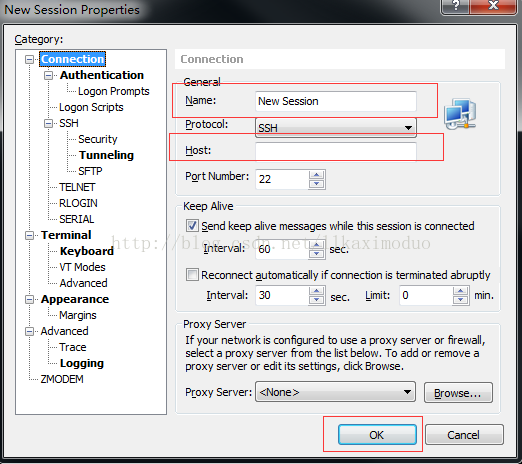Collapse the Connection tree node
Viewport: 522px width, 464px height.
pyautogui.click(x=29, y=59)
